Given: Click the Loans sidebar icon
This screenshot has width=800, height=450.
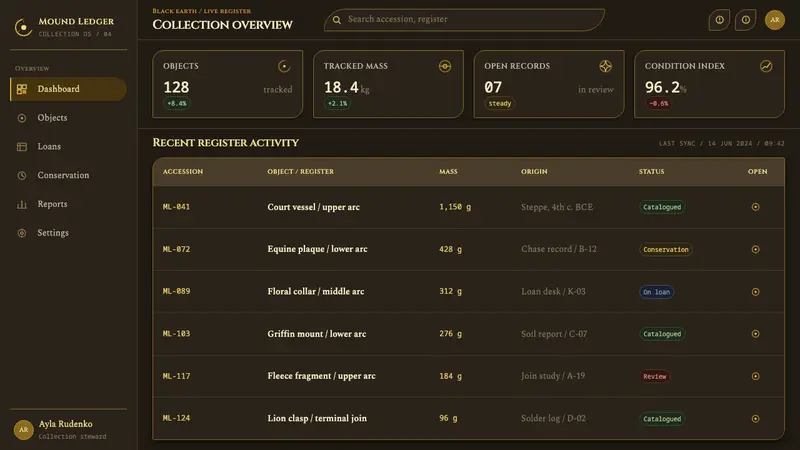Looking at the screenshot, I should (x=21, y=147).
